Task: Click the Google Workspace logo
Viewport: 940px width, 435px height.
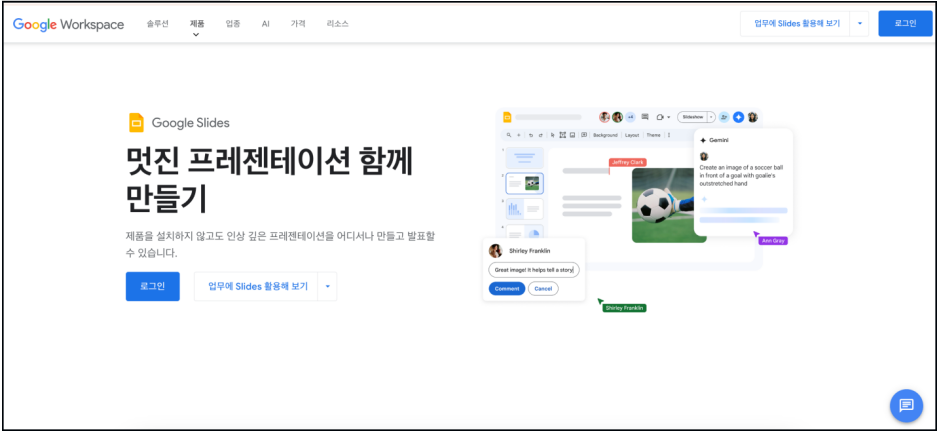Action: point(68,24)
